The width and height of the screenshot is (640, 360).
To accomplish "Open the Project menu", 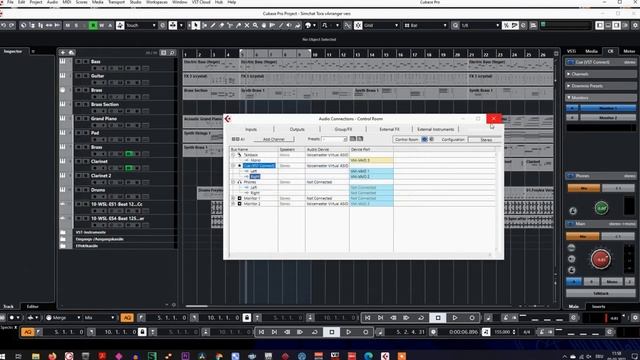I will (x=36, y=2).
